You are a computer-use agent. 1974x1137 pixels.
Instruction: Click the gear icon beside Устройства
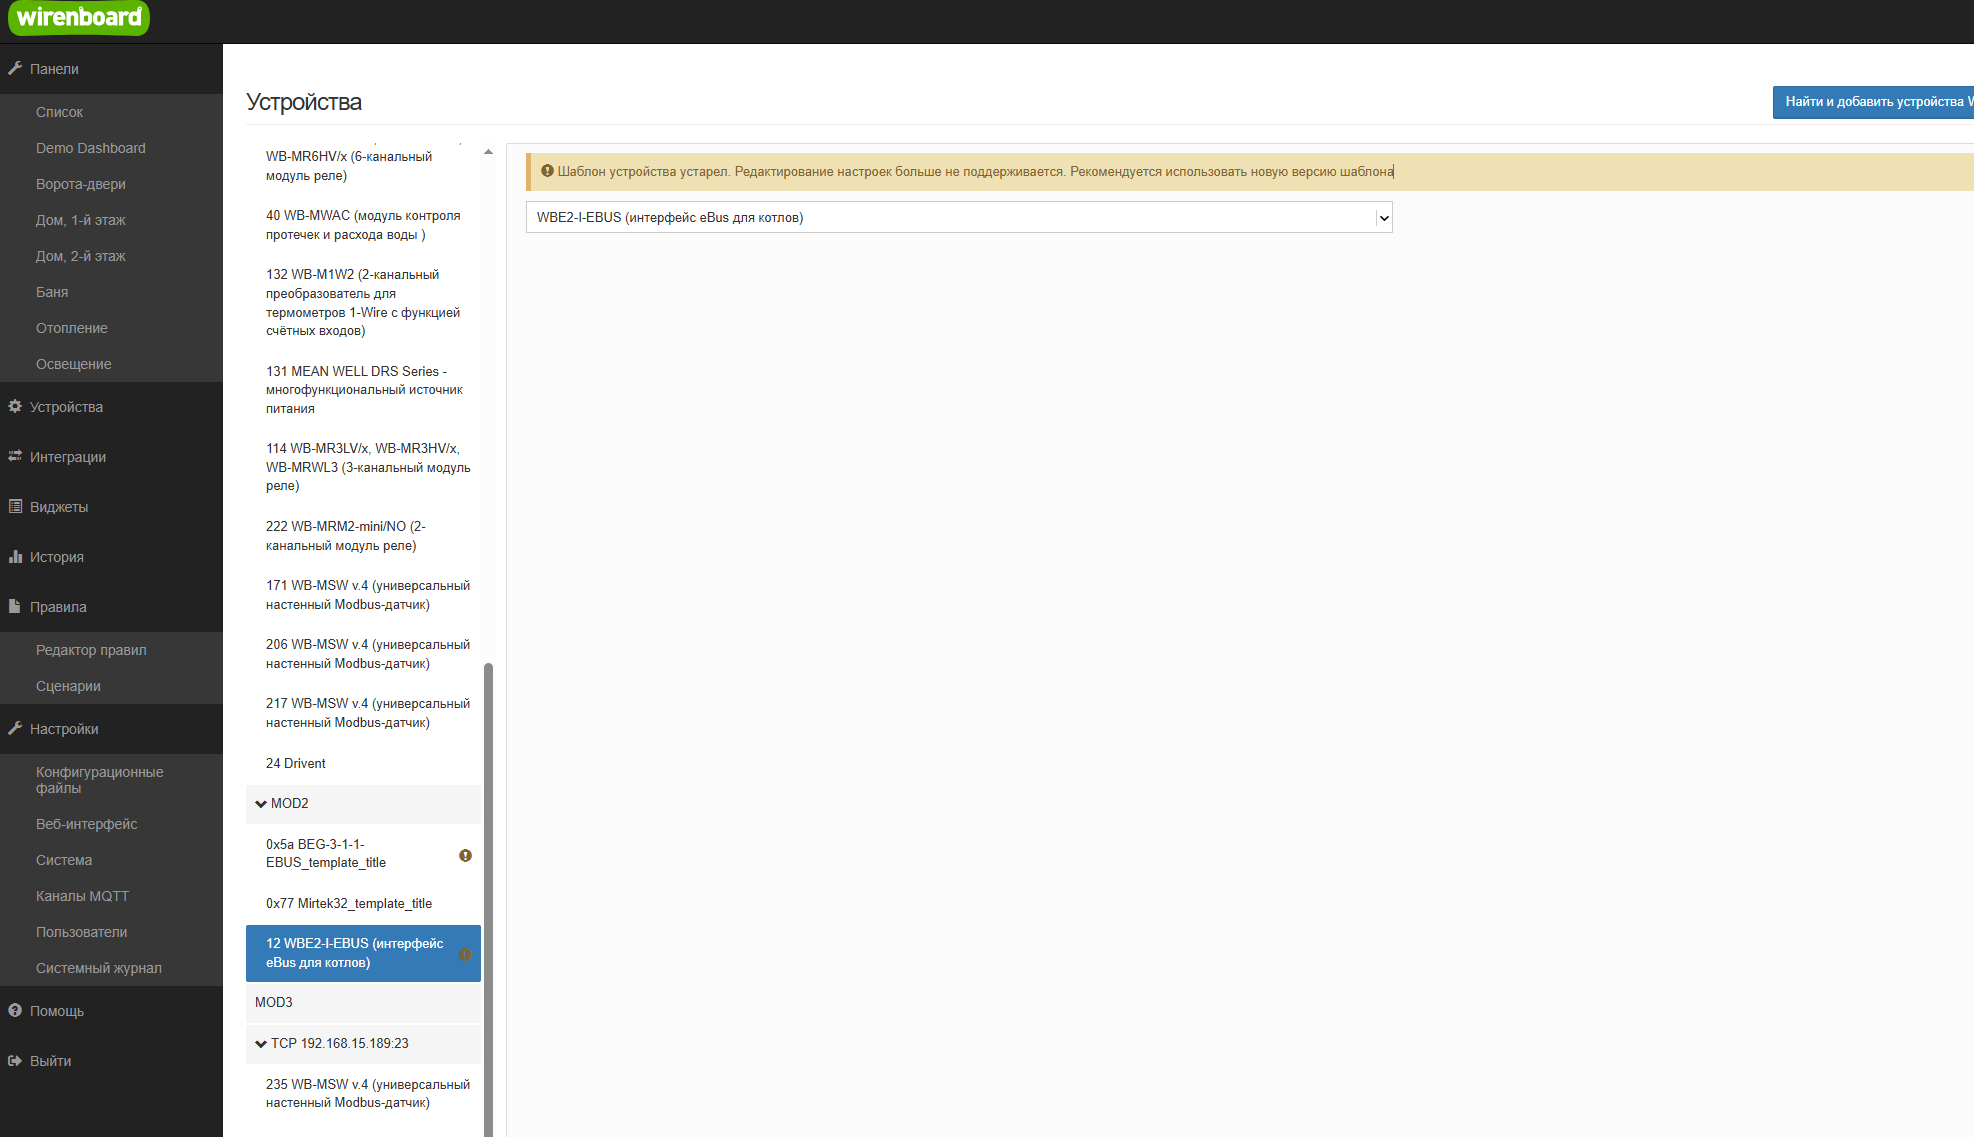(x=15, y=407)
